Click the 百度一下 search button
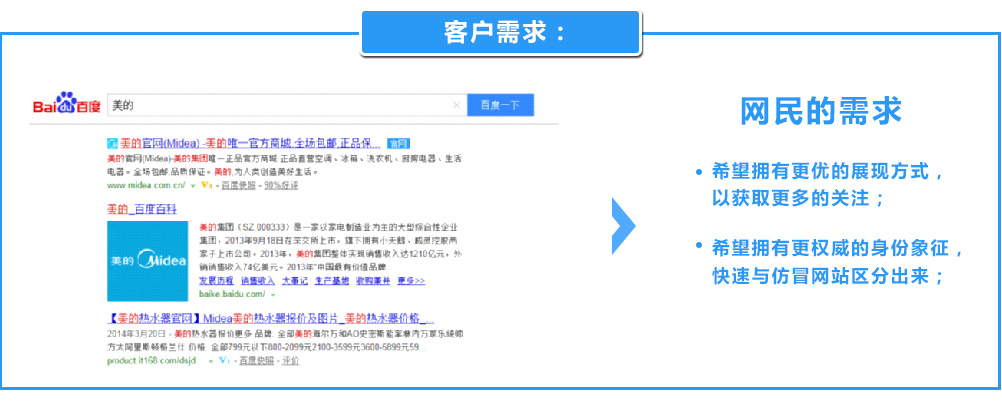 500,105
